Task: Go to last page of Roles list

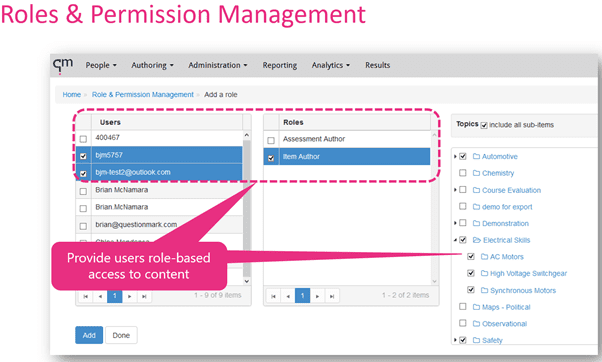Action: click(x=332, y=296)
